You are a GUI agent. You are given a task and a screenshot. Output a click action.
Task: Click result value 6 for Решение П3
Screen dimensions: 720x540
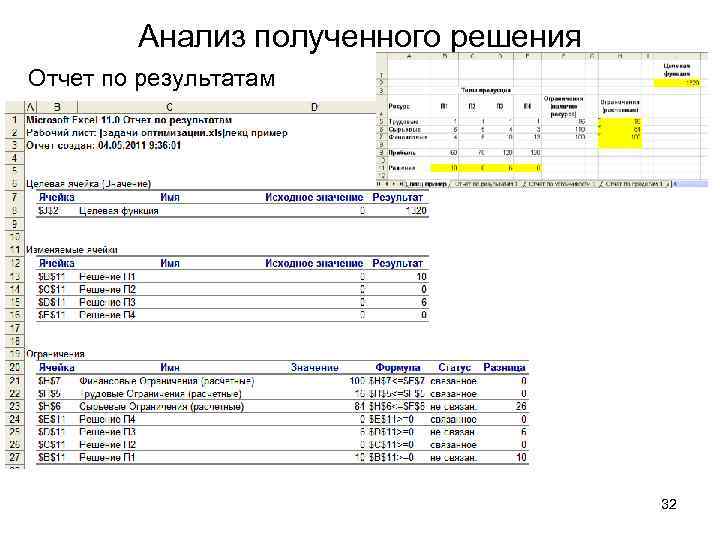click(424, 302)
